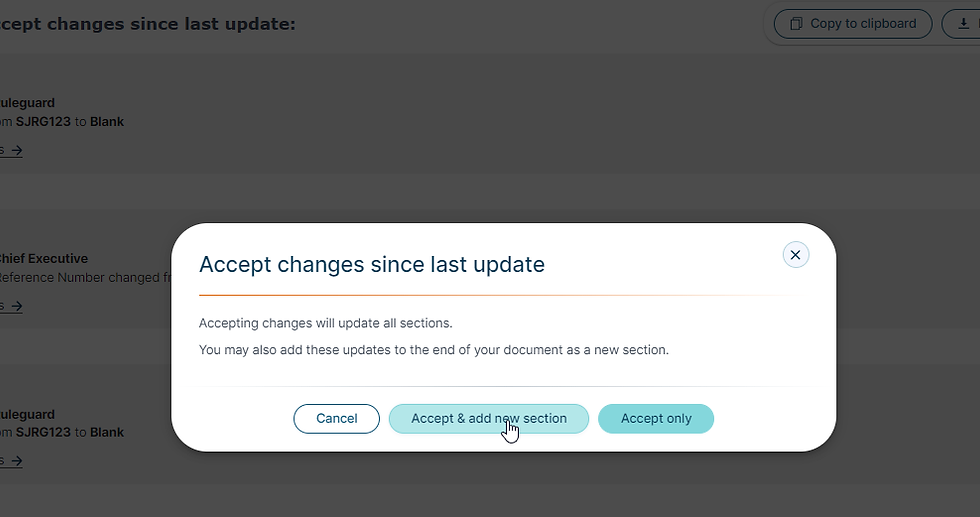Click the first SJRG123 value text
The image size is (980, 517).
[43, 122]
